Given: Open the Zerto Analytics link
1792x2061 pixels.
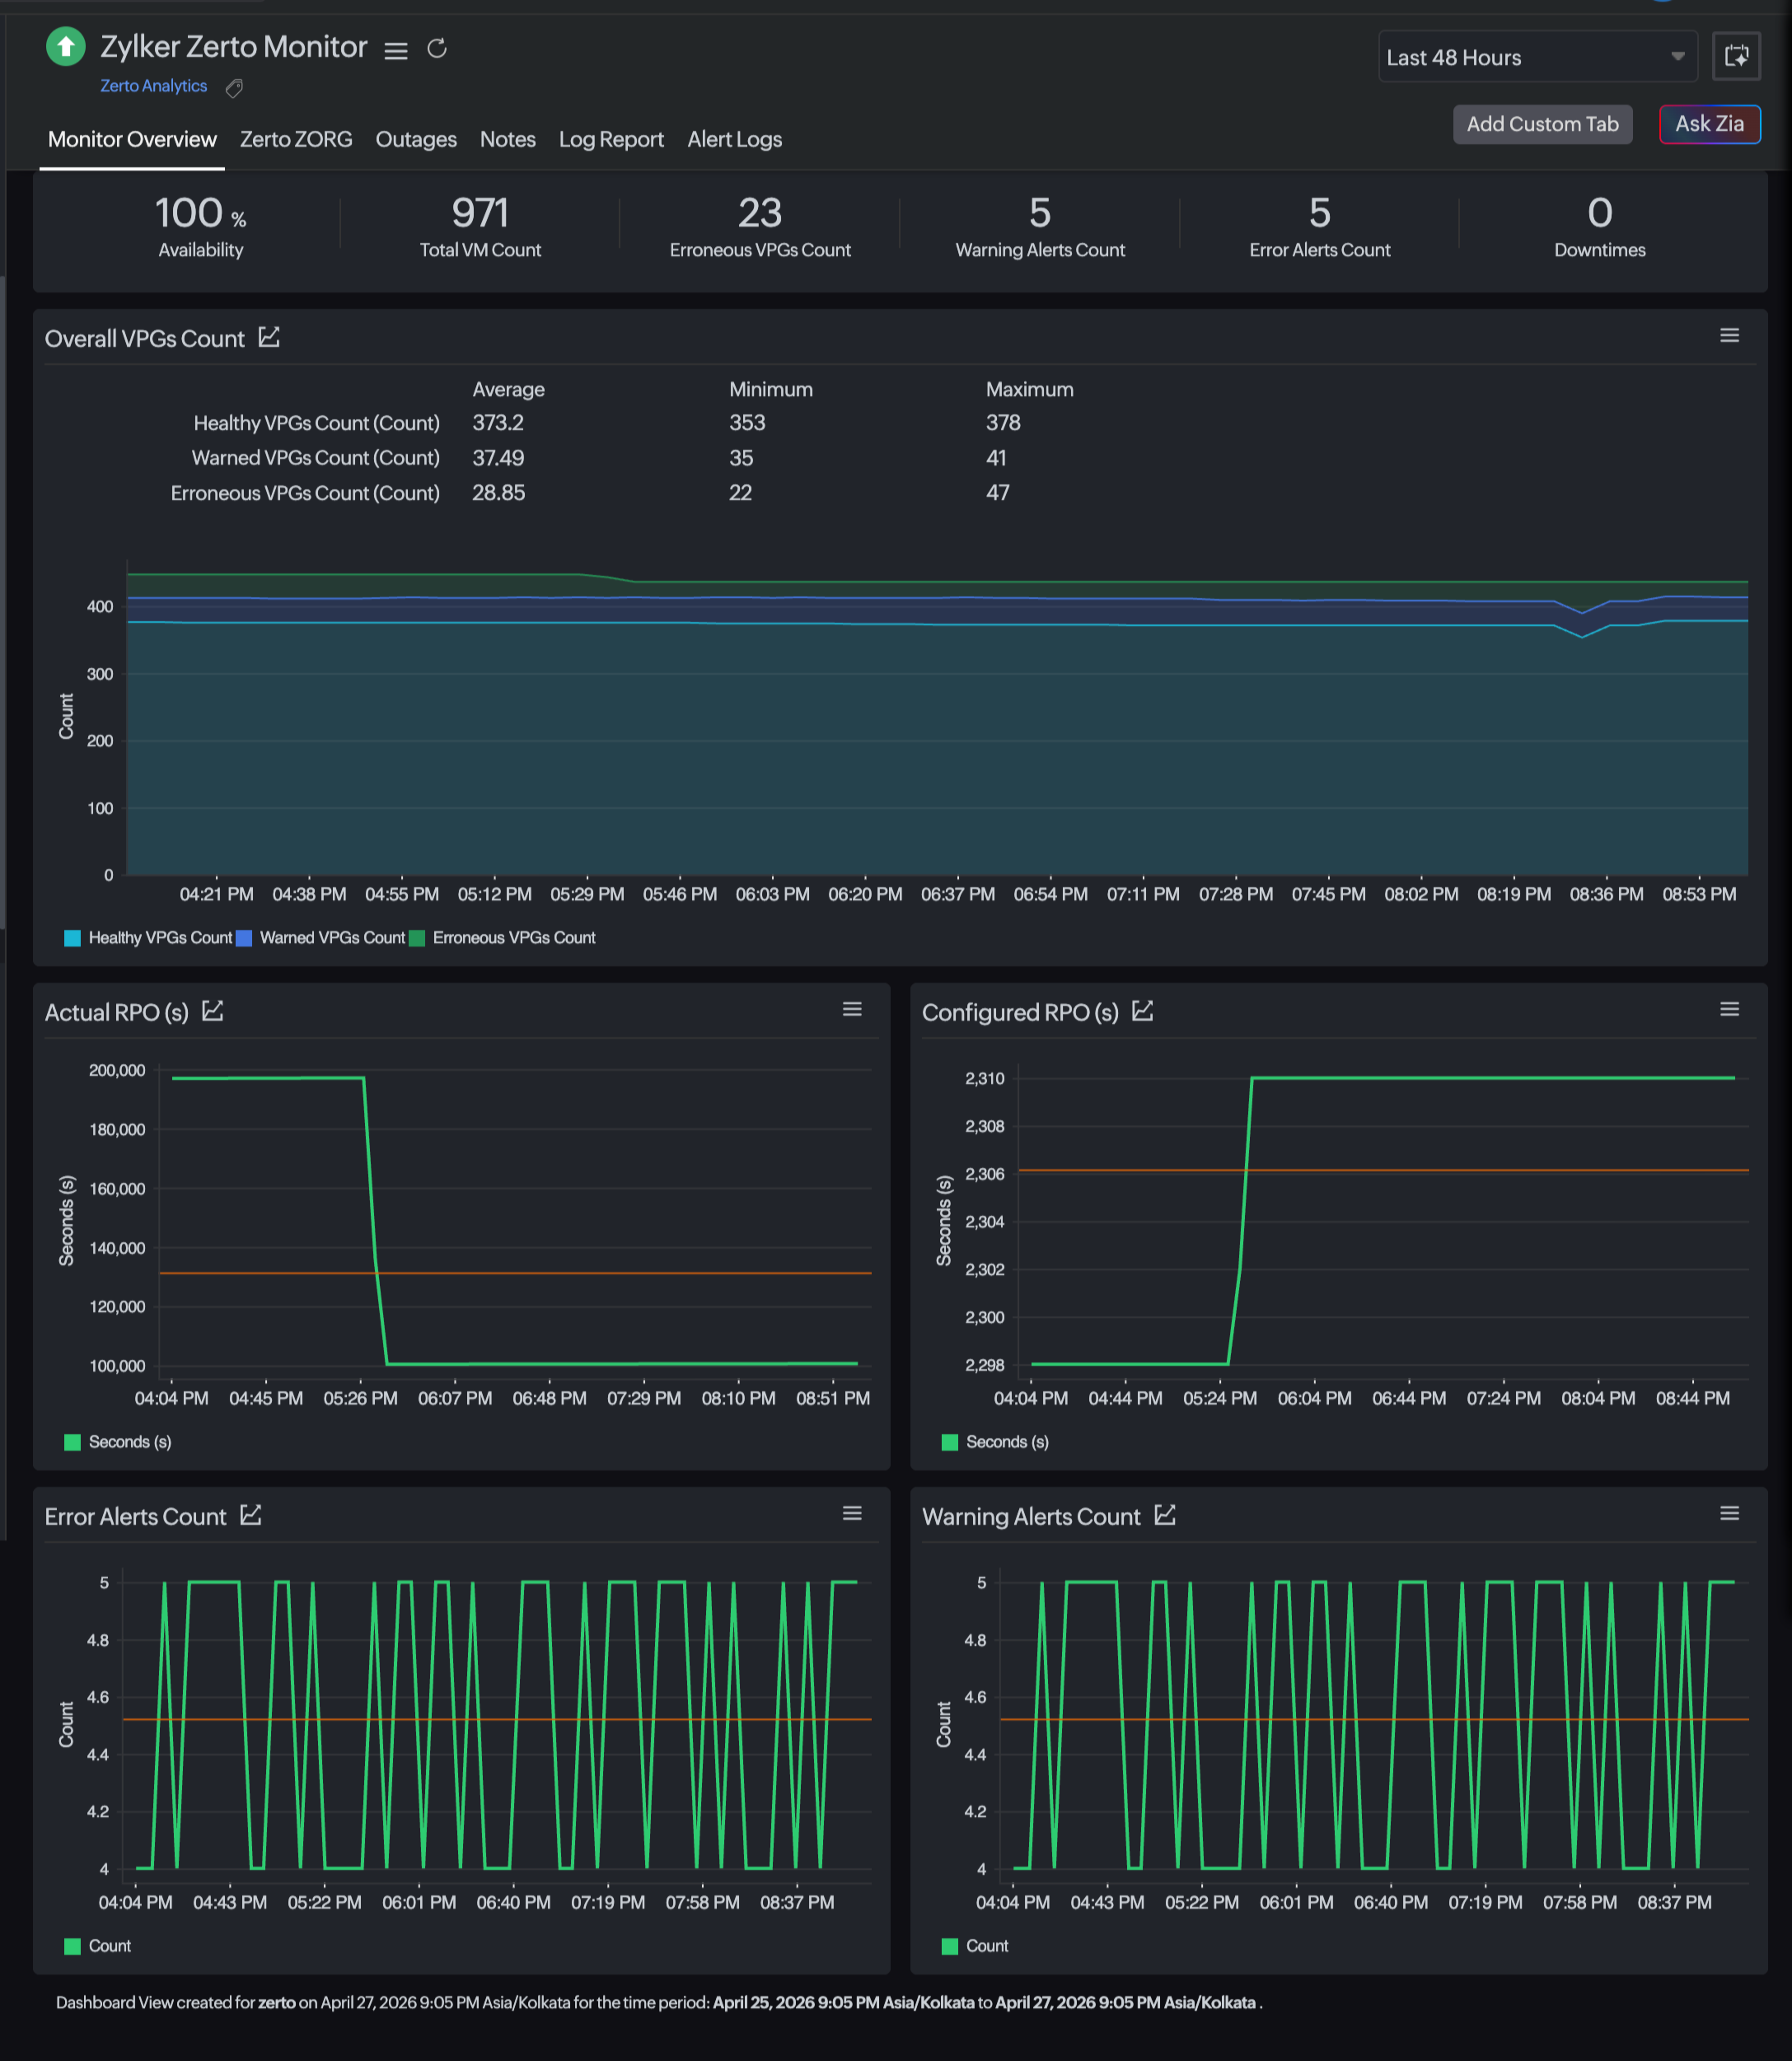Looking at the screenshot, I should point(153,86).
